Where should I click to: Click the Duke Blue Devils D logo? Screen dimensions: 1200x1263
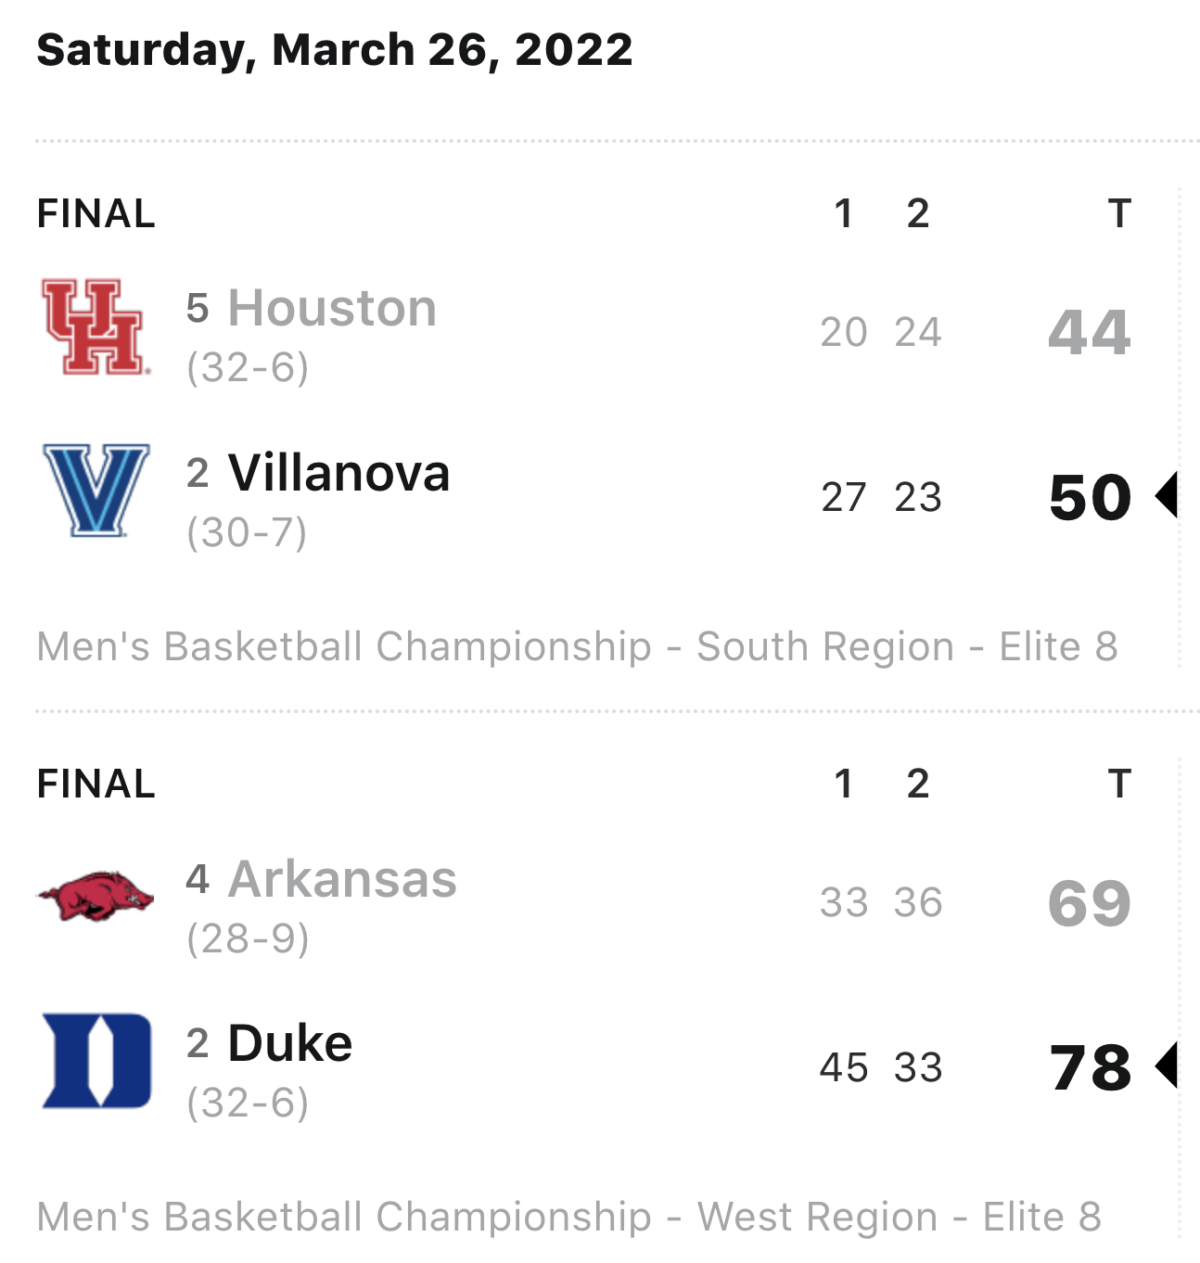pyautogui.click(x=97, y=1060)
